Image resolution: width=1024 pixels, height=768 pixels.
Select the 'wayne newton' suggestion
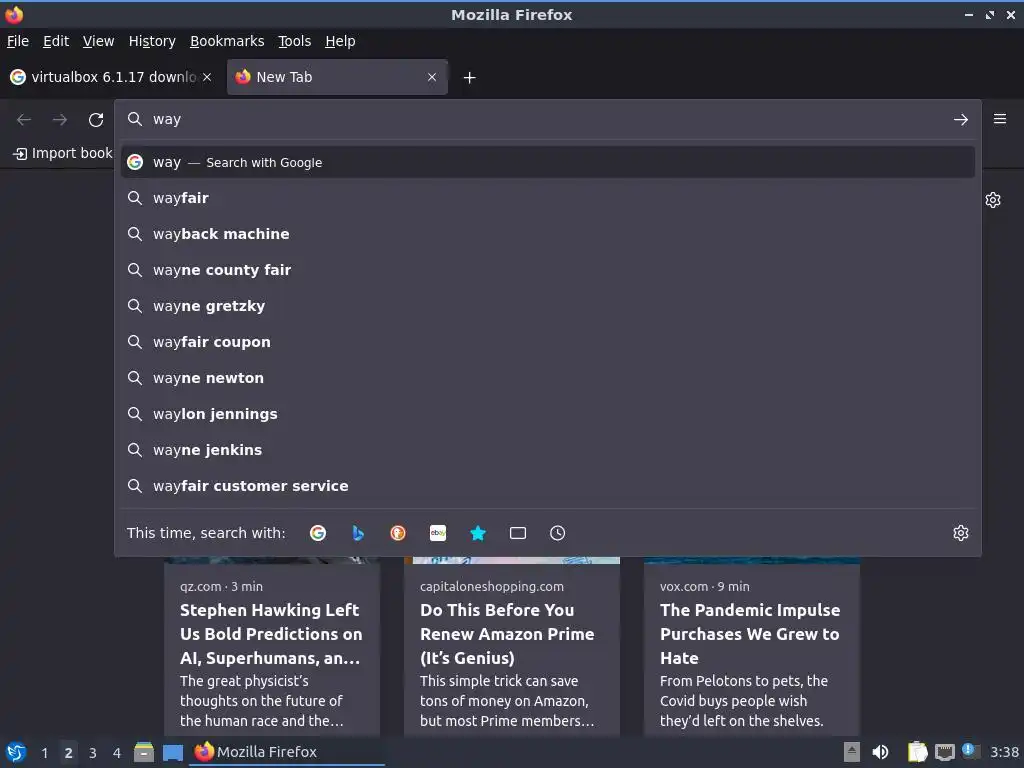click(x=548, y=377)
